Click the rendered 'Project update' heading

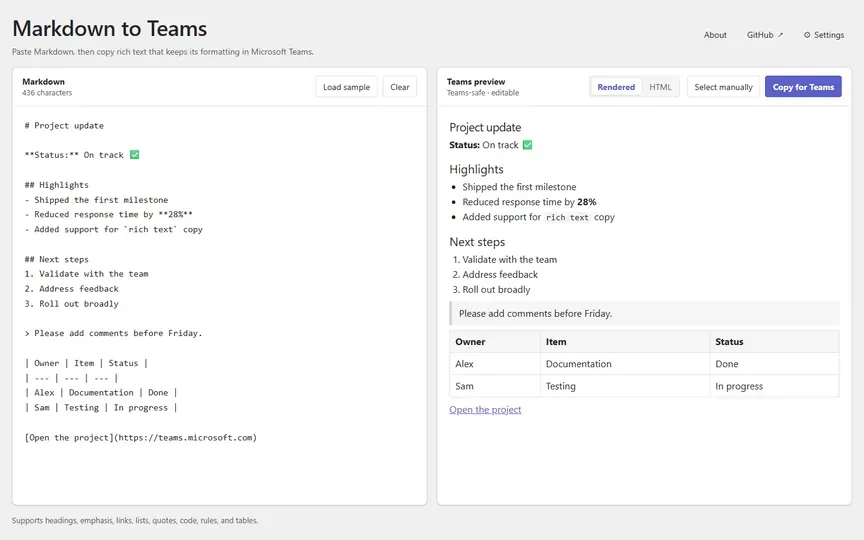[485, 127]
